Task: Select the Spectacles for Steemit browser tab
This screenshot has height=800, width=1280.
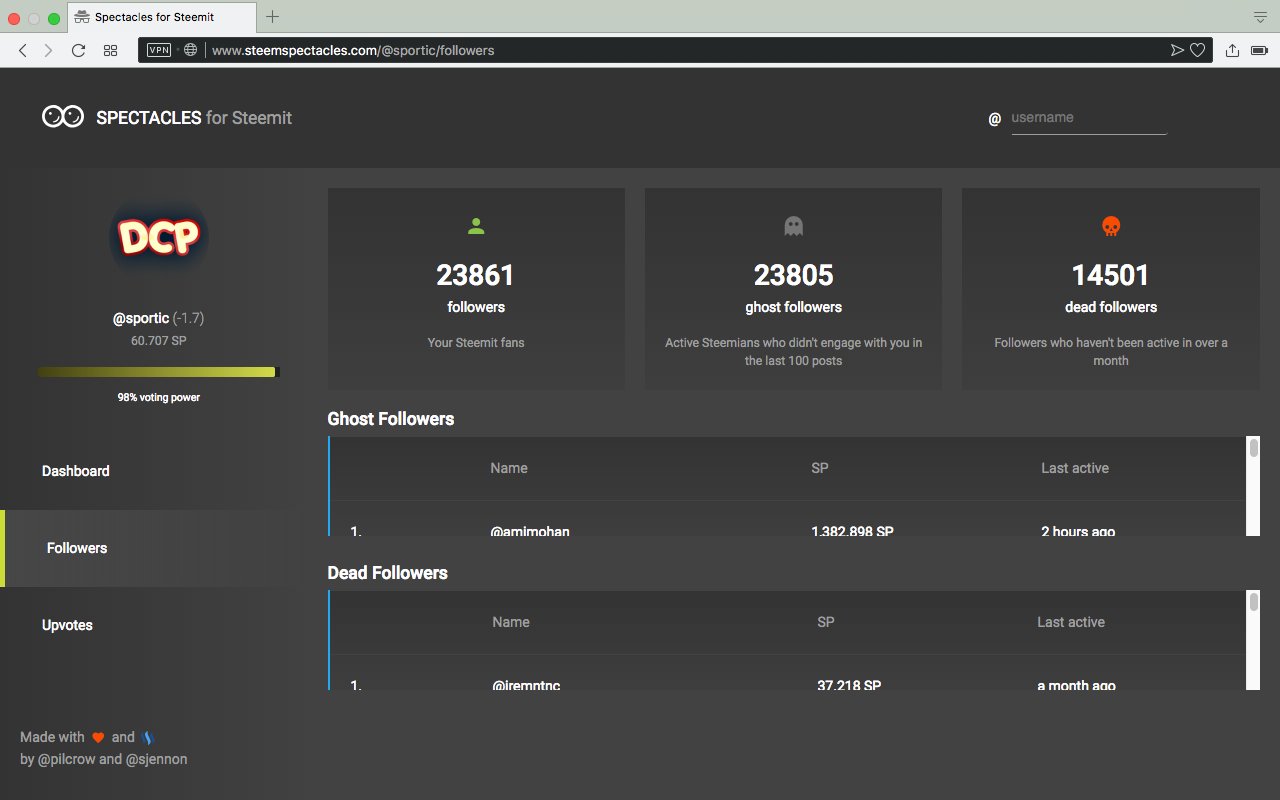Action: coord(164,17)
